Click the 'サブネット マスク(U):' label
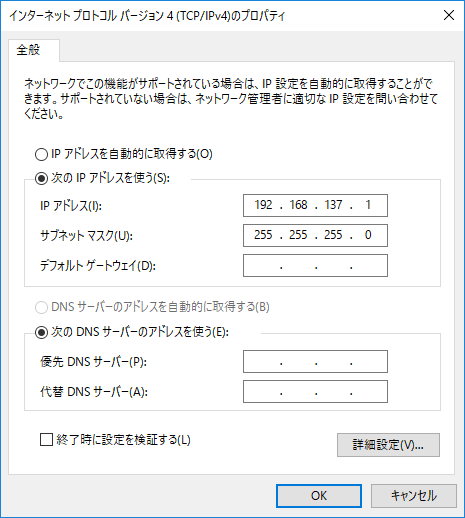This screenshot has height=518, width=465. pyautogui.click(x=86, y=236)
